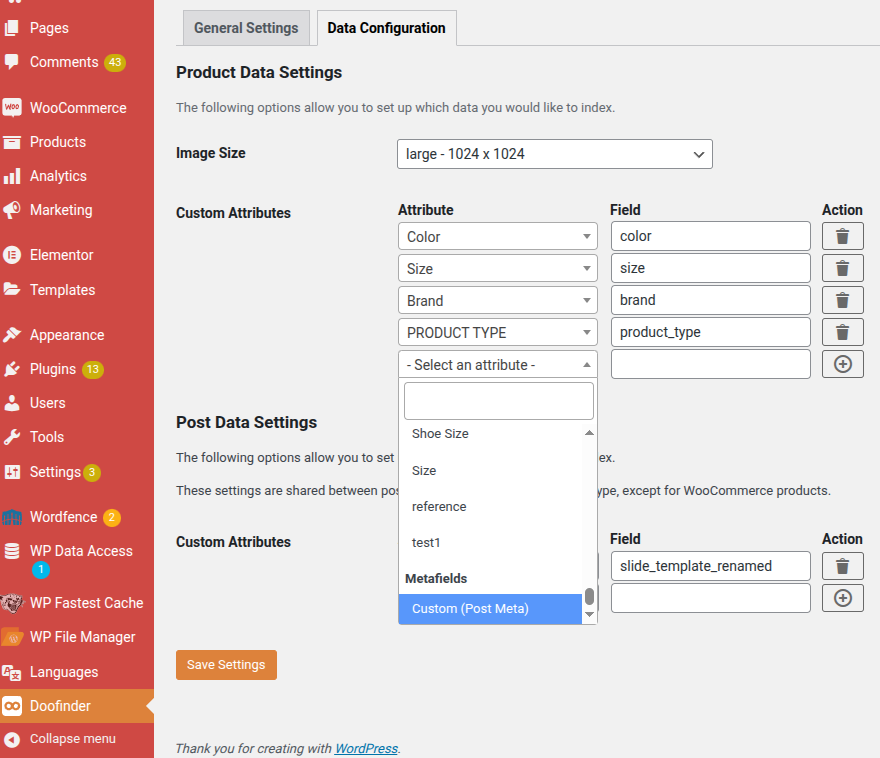Switch to the General Settings tab

coord(246,28)
